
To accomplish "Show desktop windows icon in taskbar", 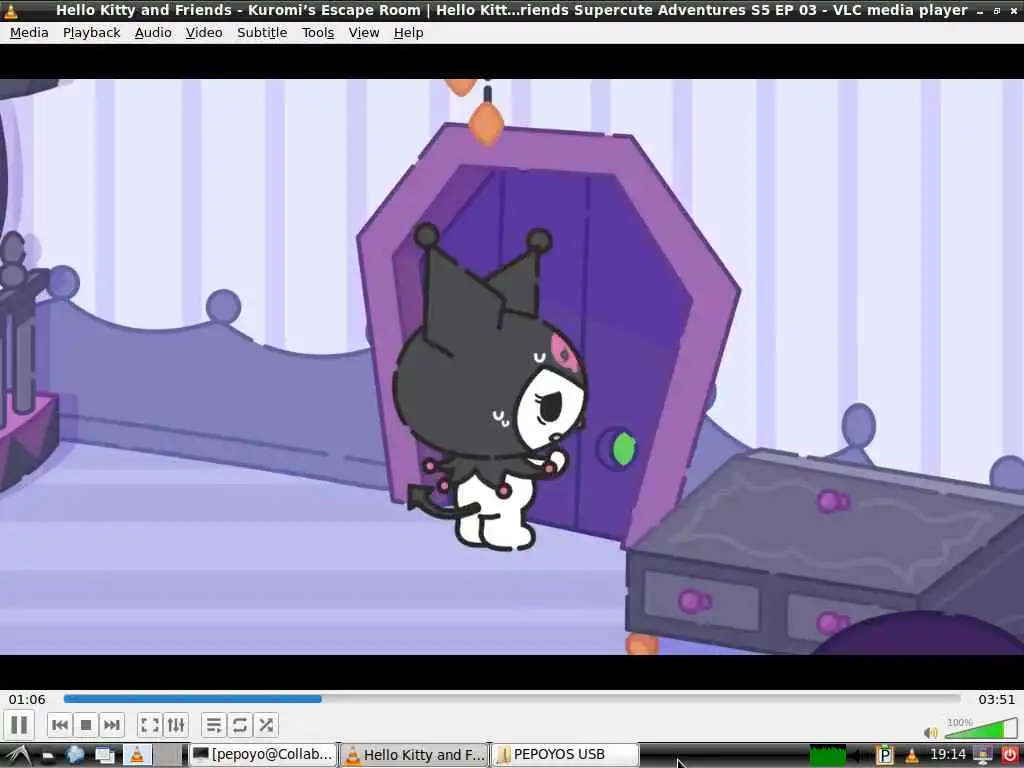I will click(x=104, y=756).
